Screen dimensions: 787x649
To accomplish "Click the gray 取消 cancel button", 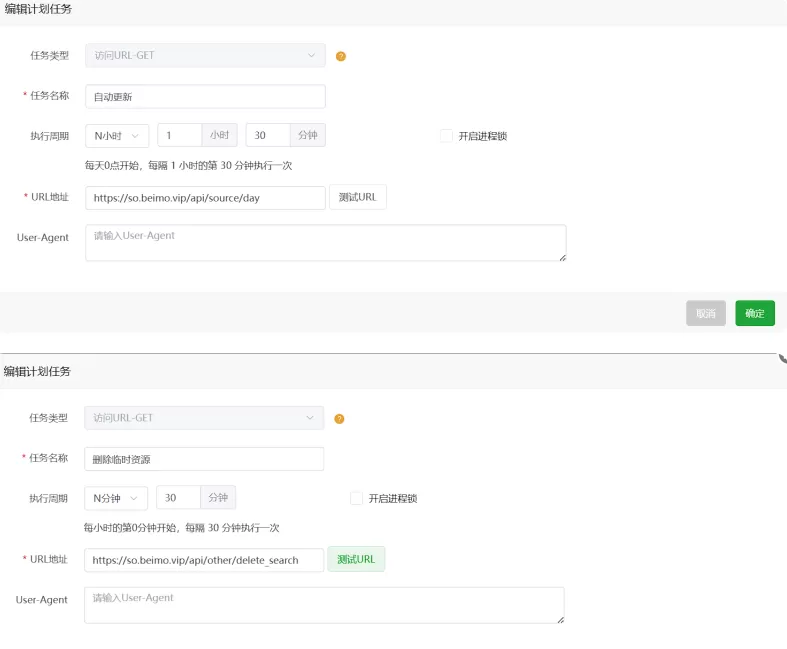I will pos(706,313).
